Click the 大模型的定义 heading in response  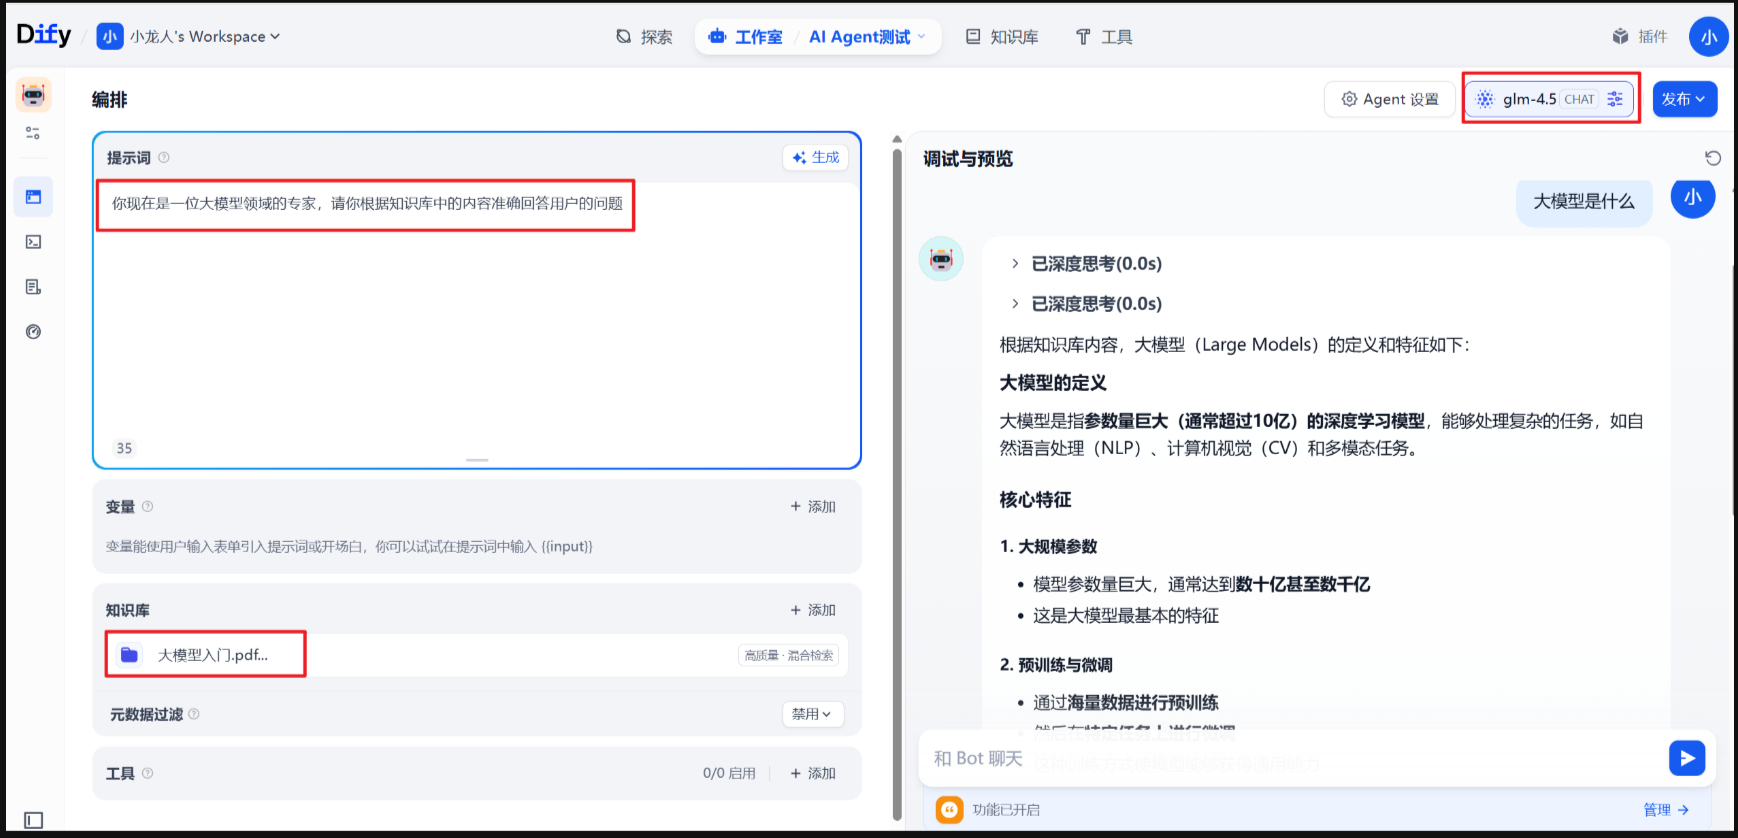pos(1053,383)
